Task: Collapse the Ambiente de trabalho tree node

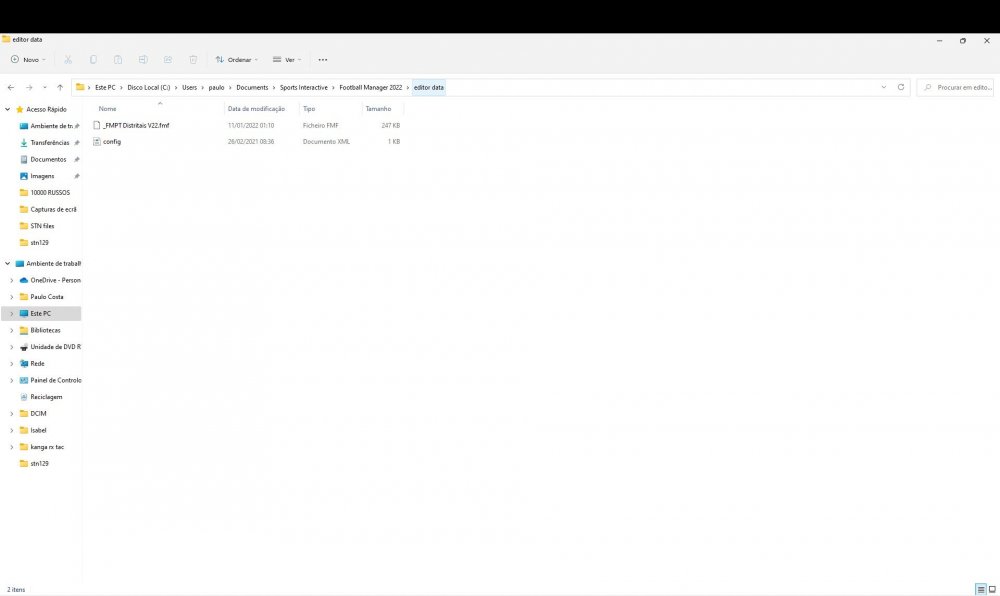Action: pos(8,263)
